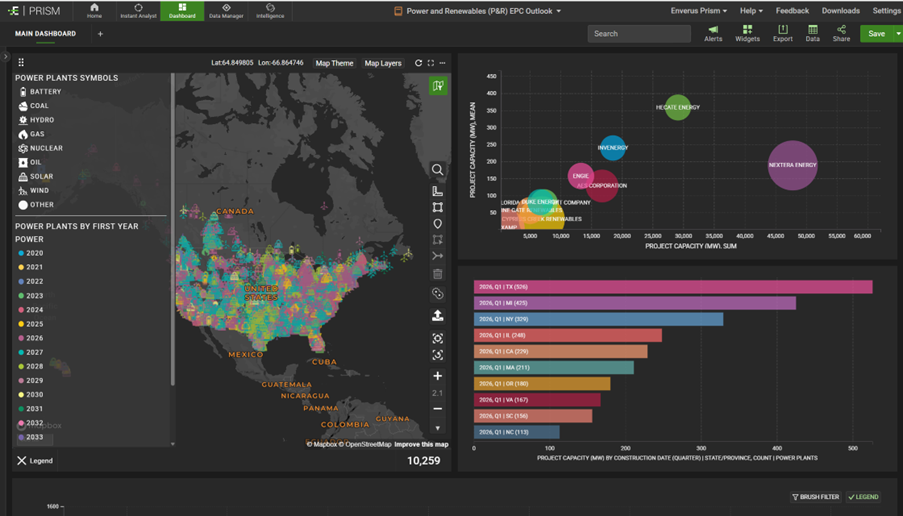The height and width of the screenshot is (516, 903).
Task: Click the 2020 color dot in the legend
Action: click(x=21, y=254)
